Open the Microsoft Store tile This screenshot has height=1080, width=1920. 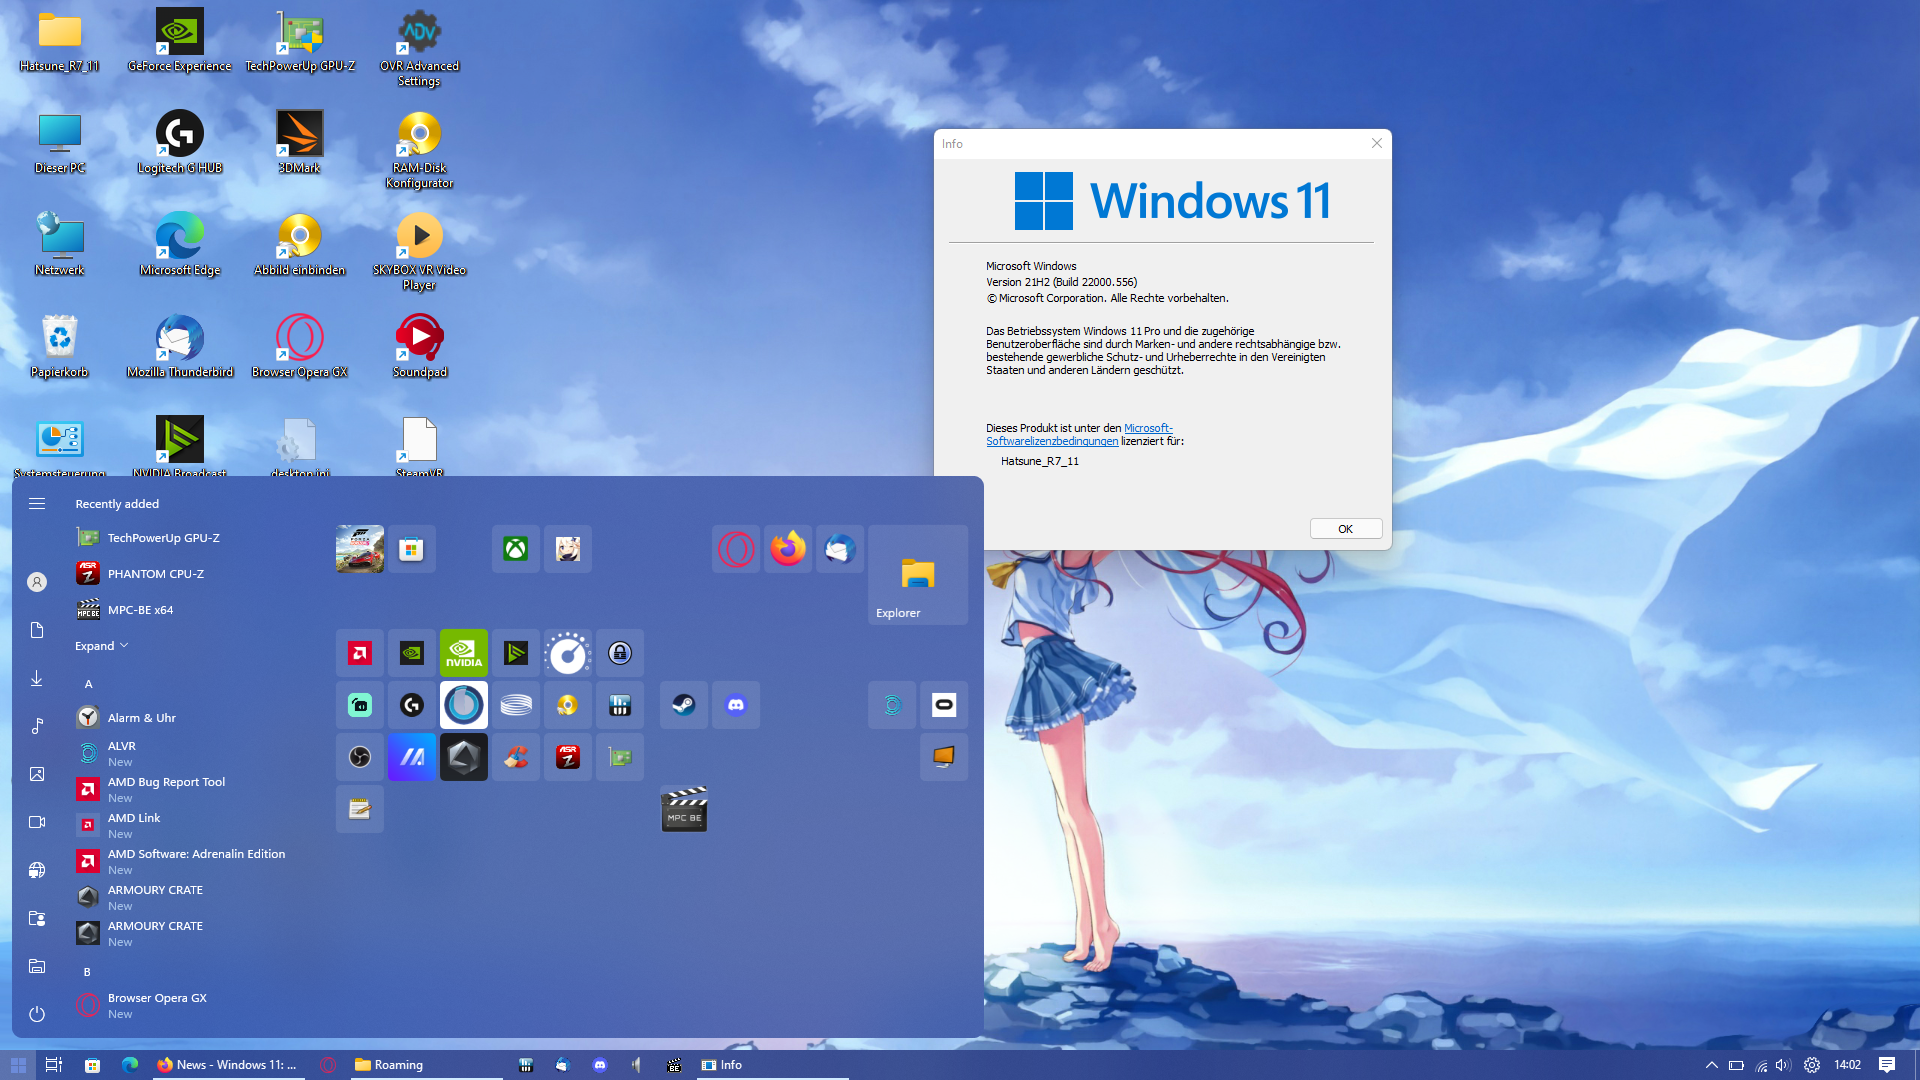tap(412, 549)
